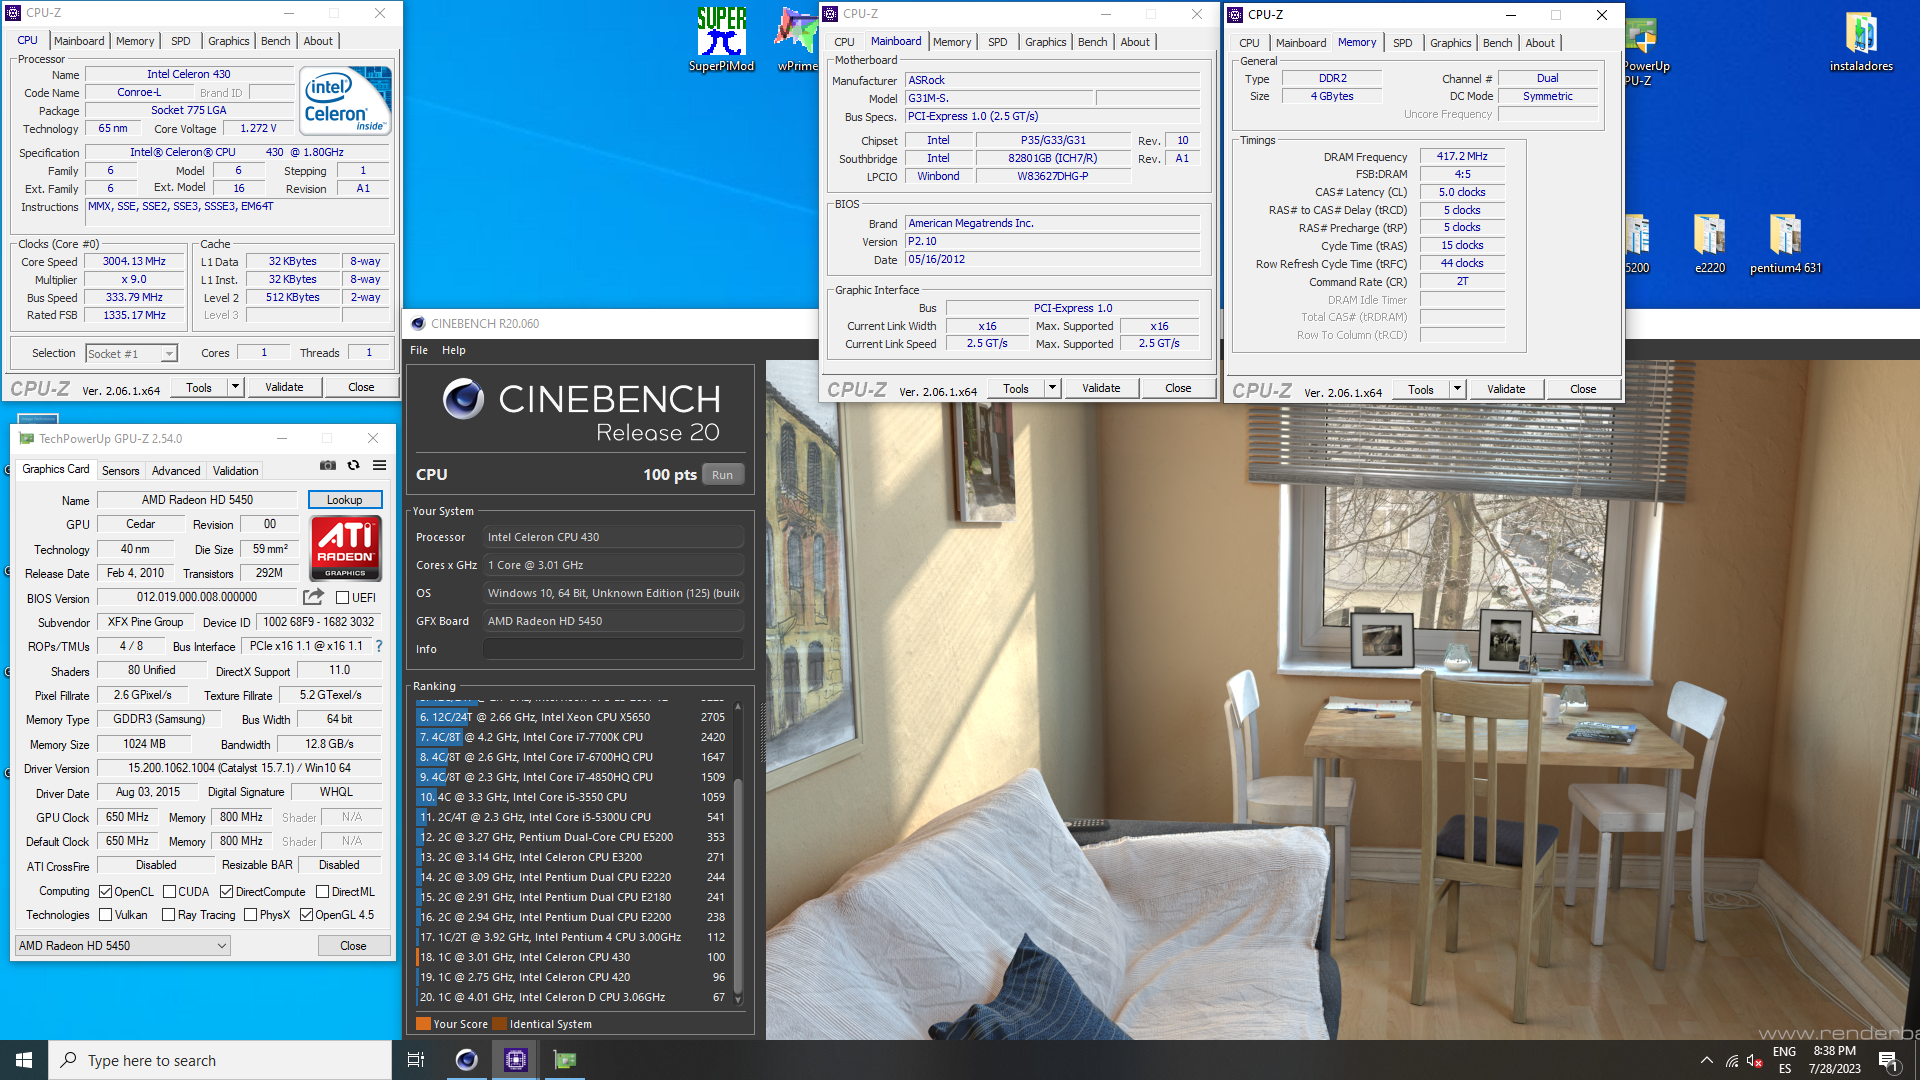Take GPU-Z screenshot with the camera icon
The image size is (1920, 1080).
coord(328,466)
